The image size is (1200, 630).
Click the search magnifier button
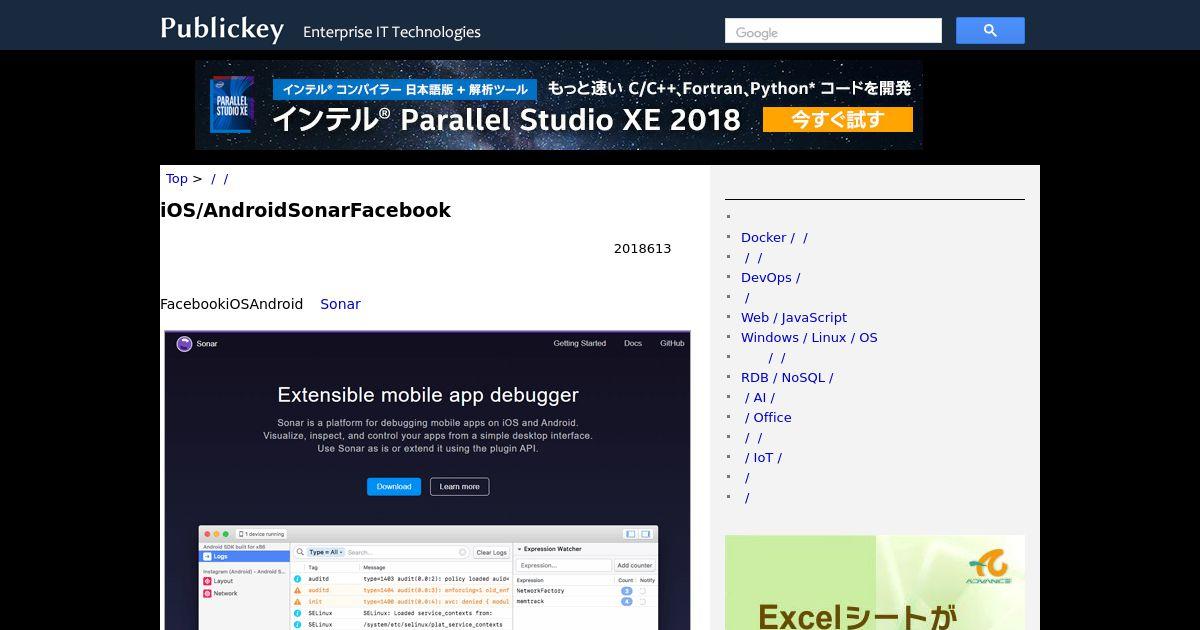(x=990, y=31)
